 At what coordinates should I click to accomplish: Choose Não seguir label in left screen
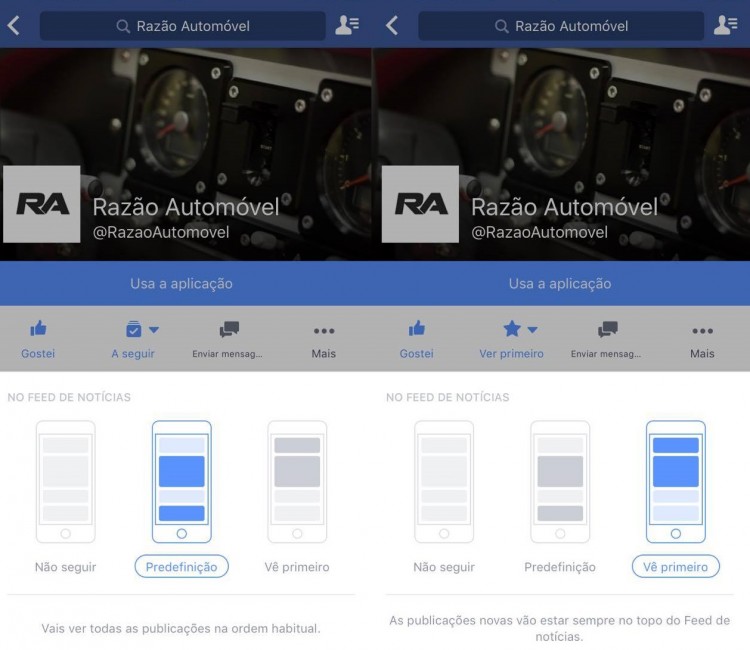(66, 567)
